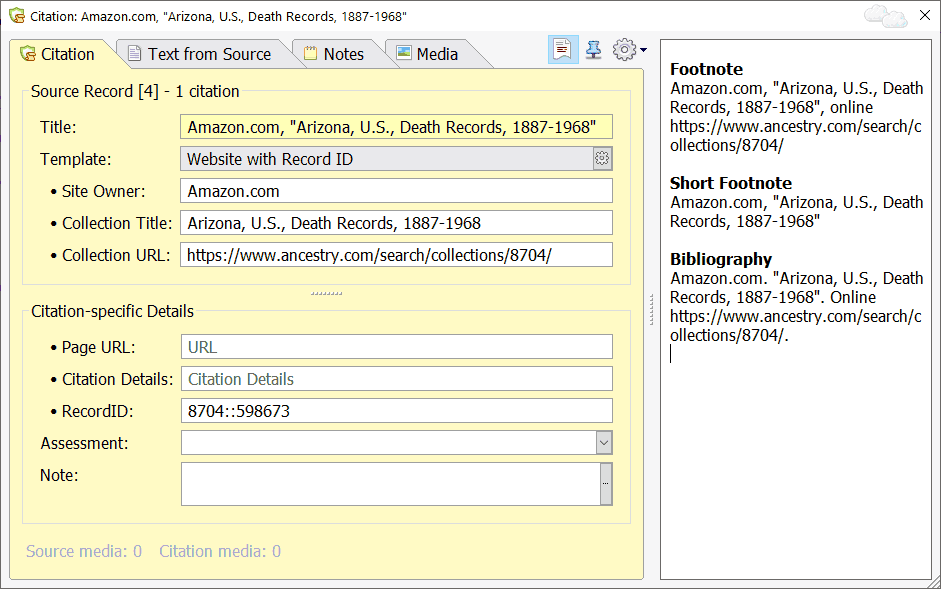
Task: Open the Media tab
Action: (428, 54)
